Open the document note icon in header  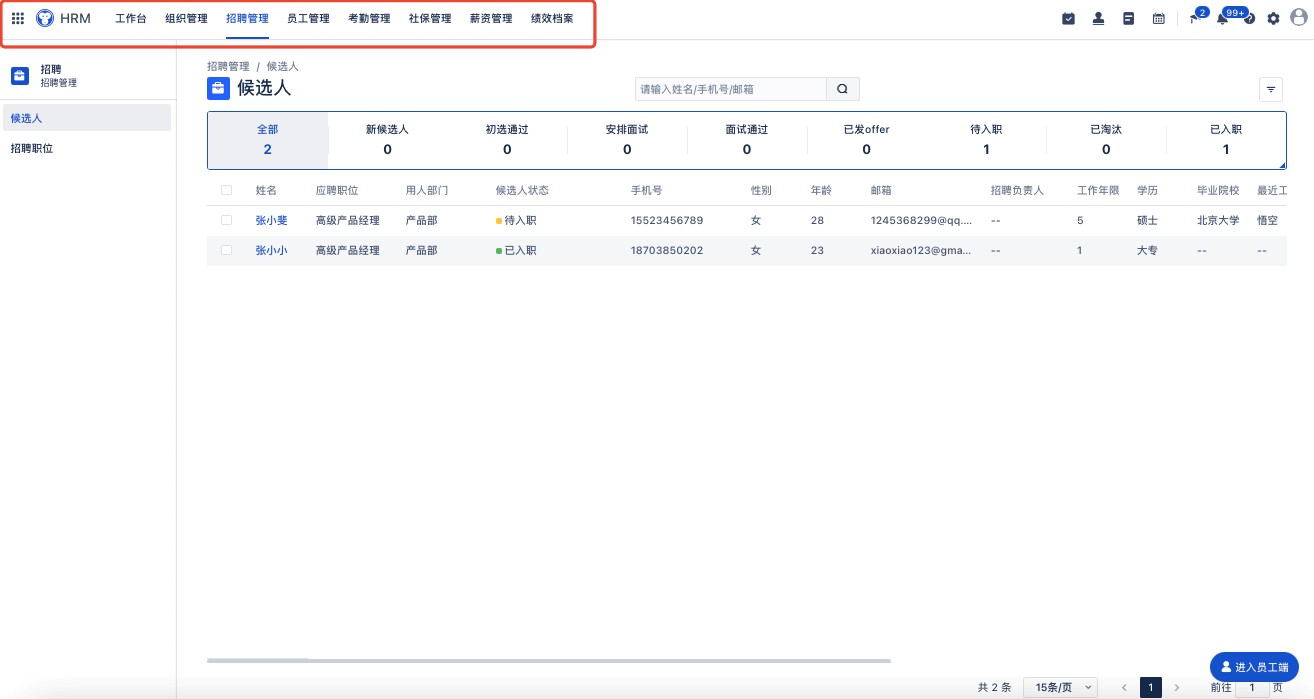[x=1128, y=18]
